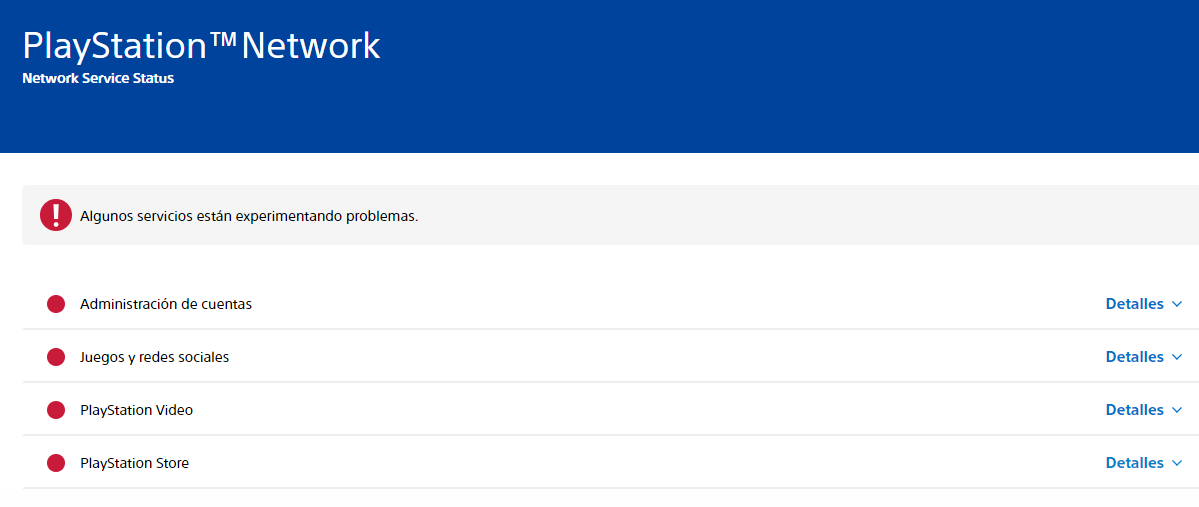The image size is (1199, 507).
Task: Click red status dot for Juegos y redes sociales
Action: [56, 357]
